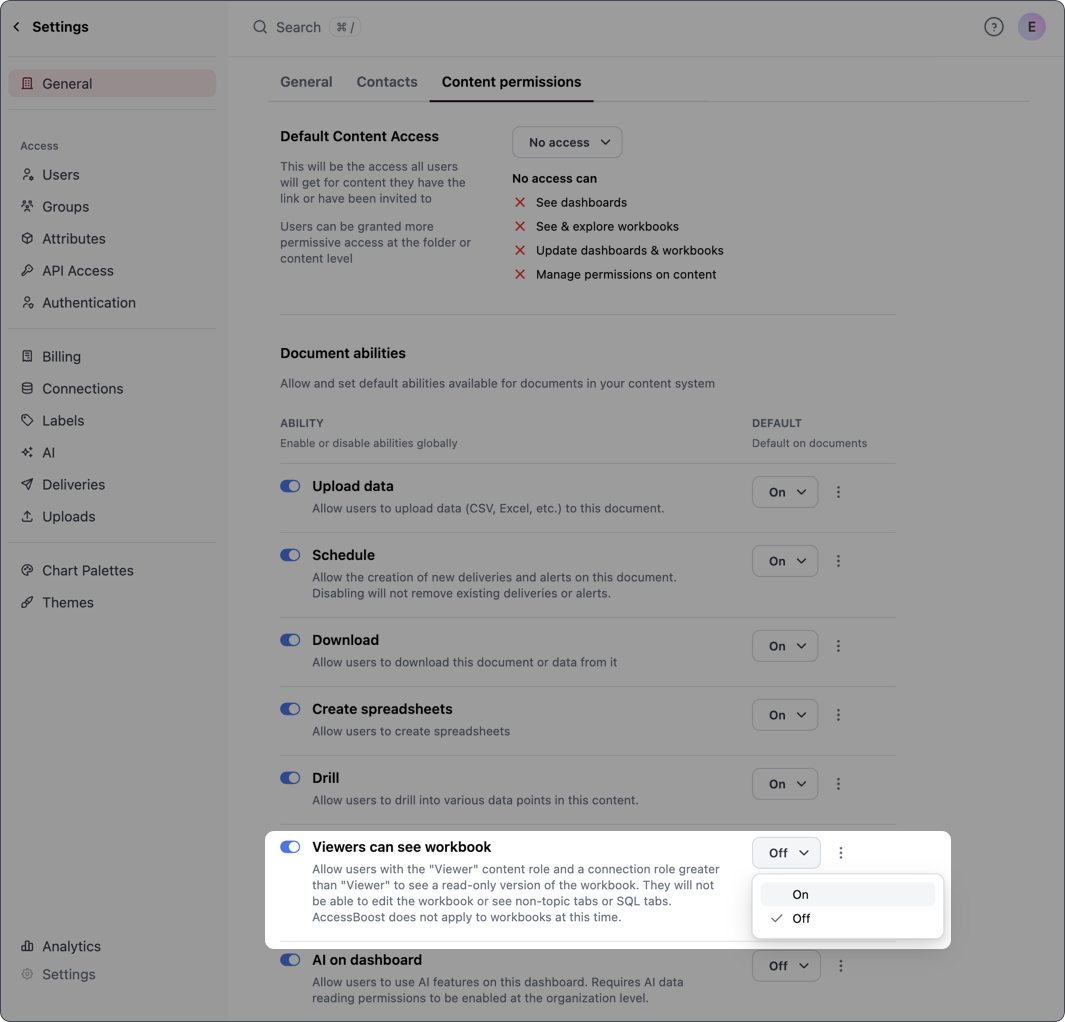Open AI on dashboard default dropdown

tap(786, 966)
